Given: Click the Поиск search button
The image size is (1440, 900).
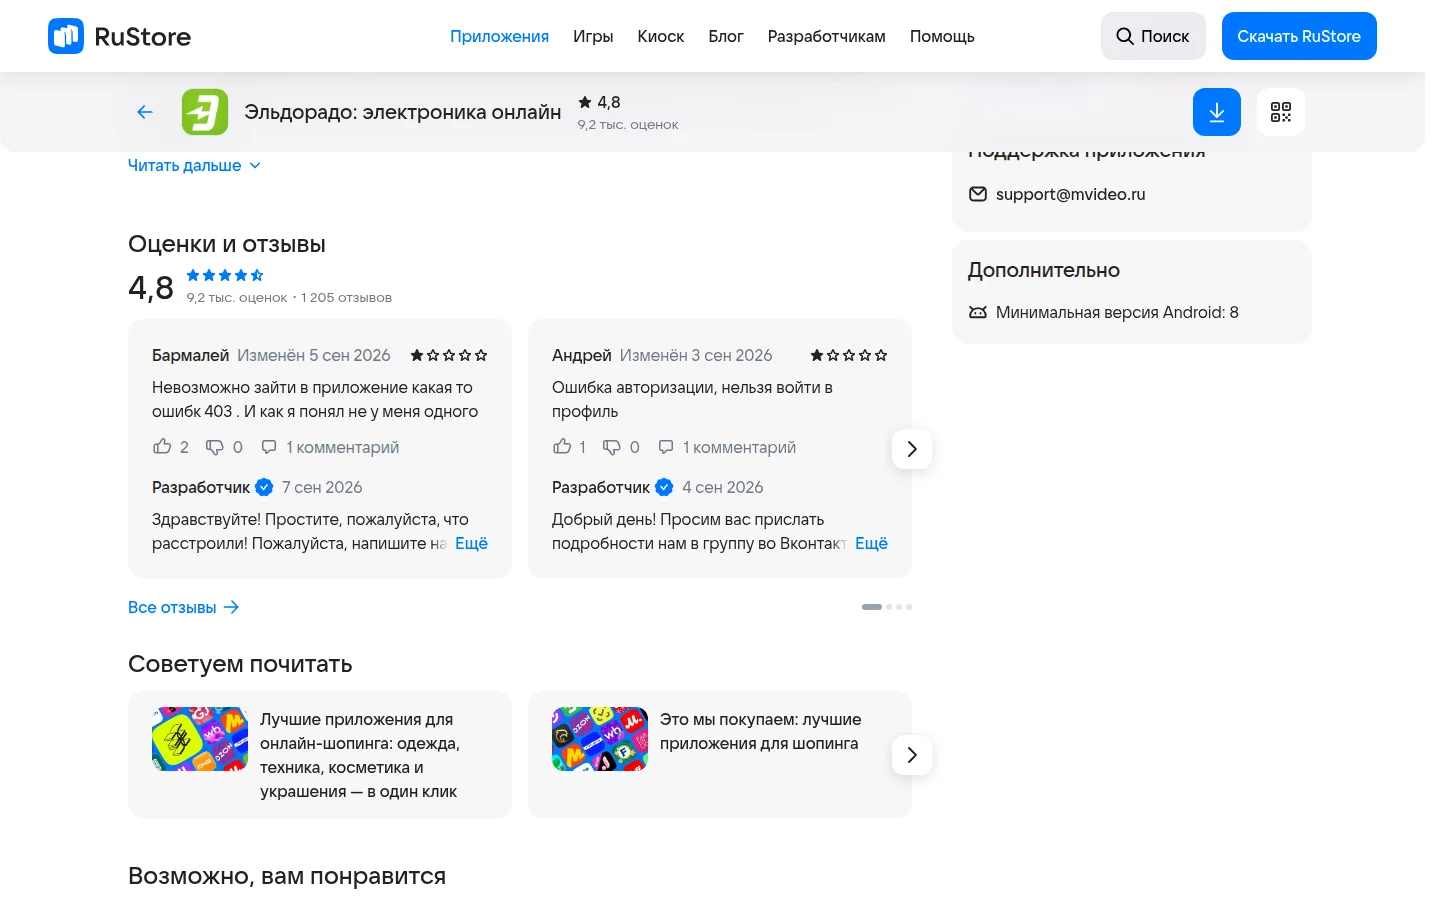Looking at the screenshot, I should [x=1153, y=36].
